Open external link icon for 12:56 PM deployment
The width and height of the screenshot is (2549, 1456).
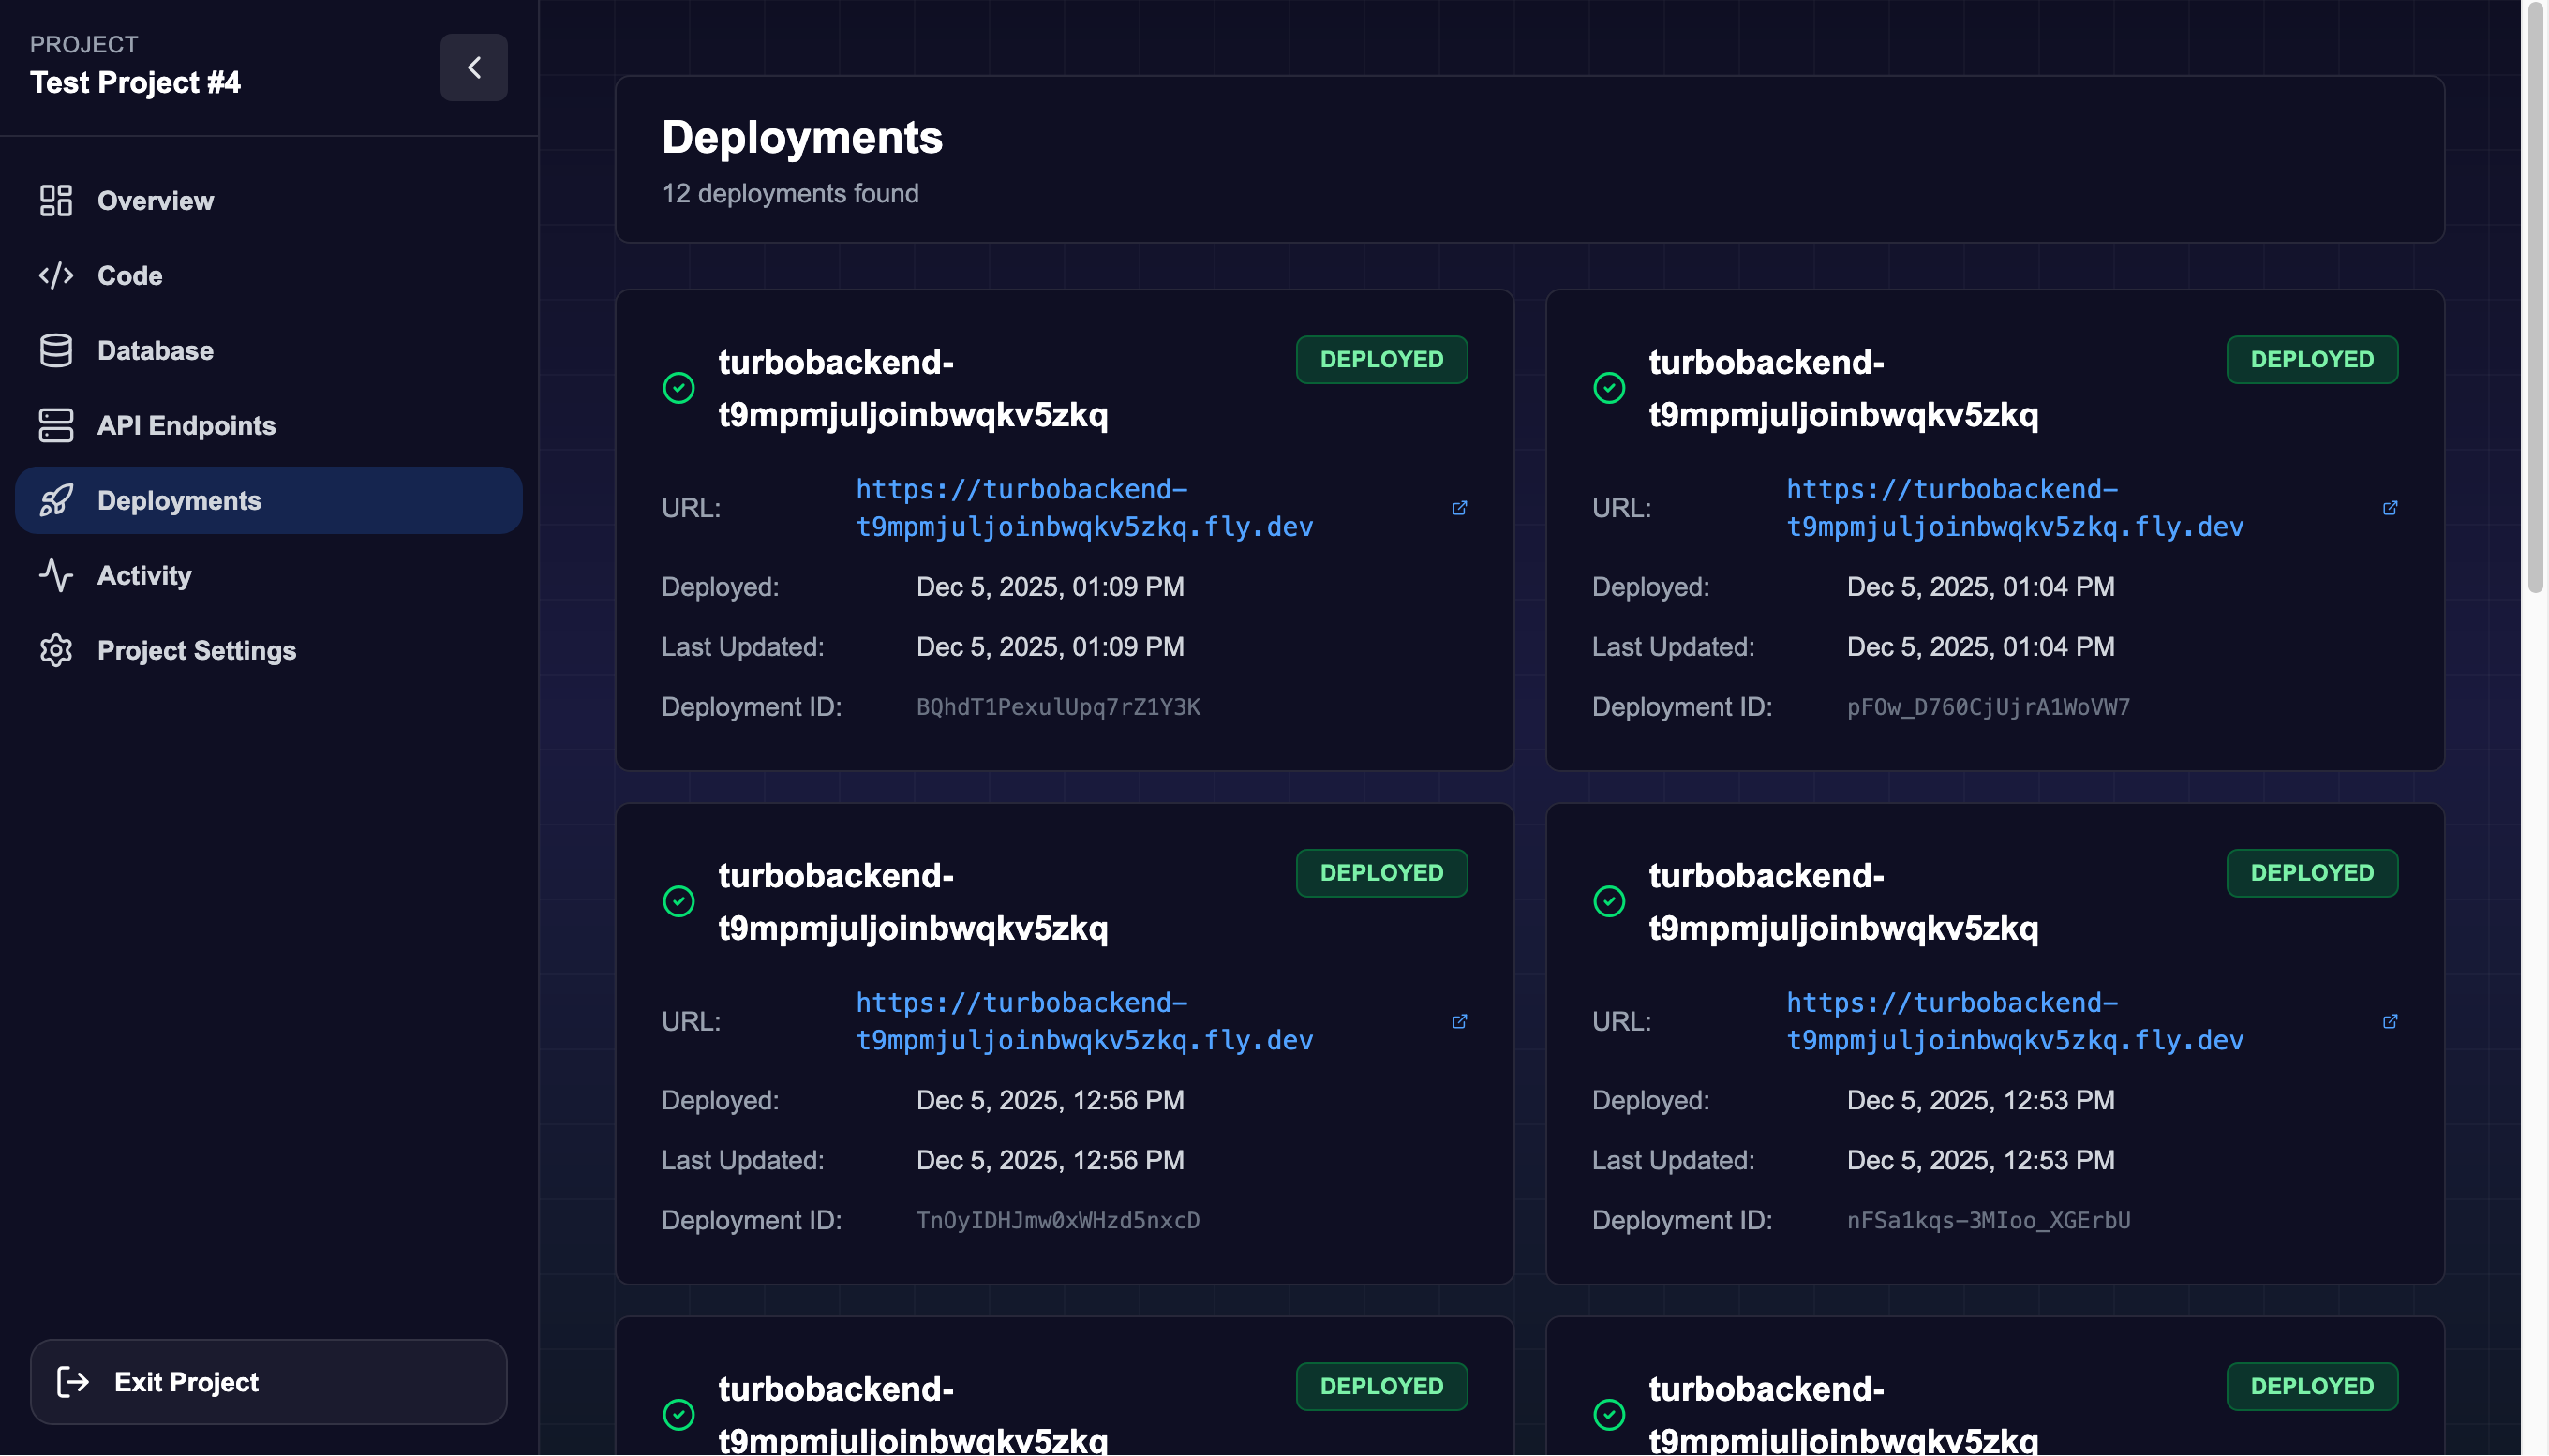point(1459,1021)
